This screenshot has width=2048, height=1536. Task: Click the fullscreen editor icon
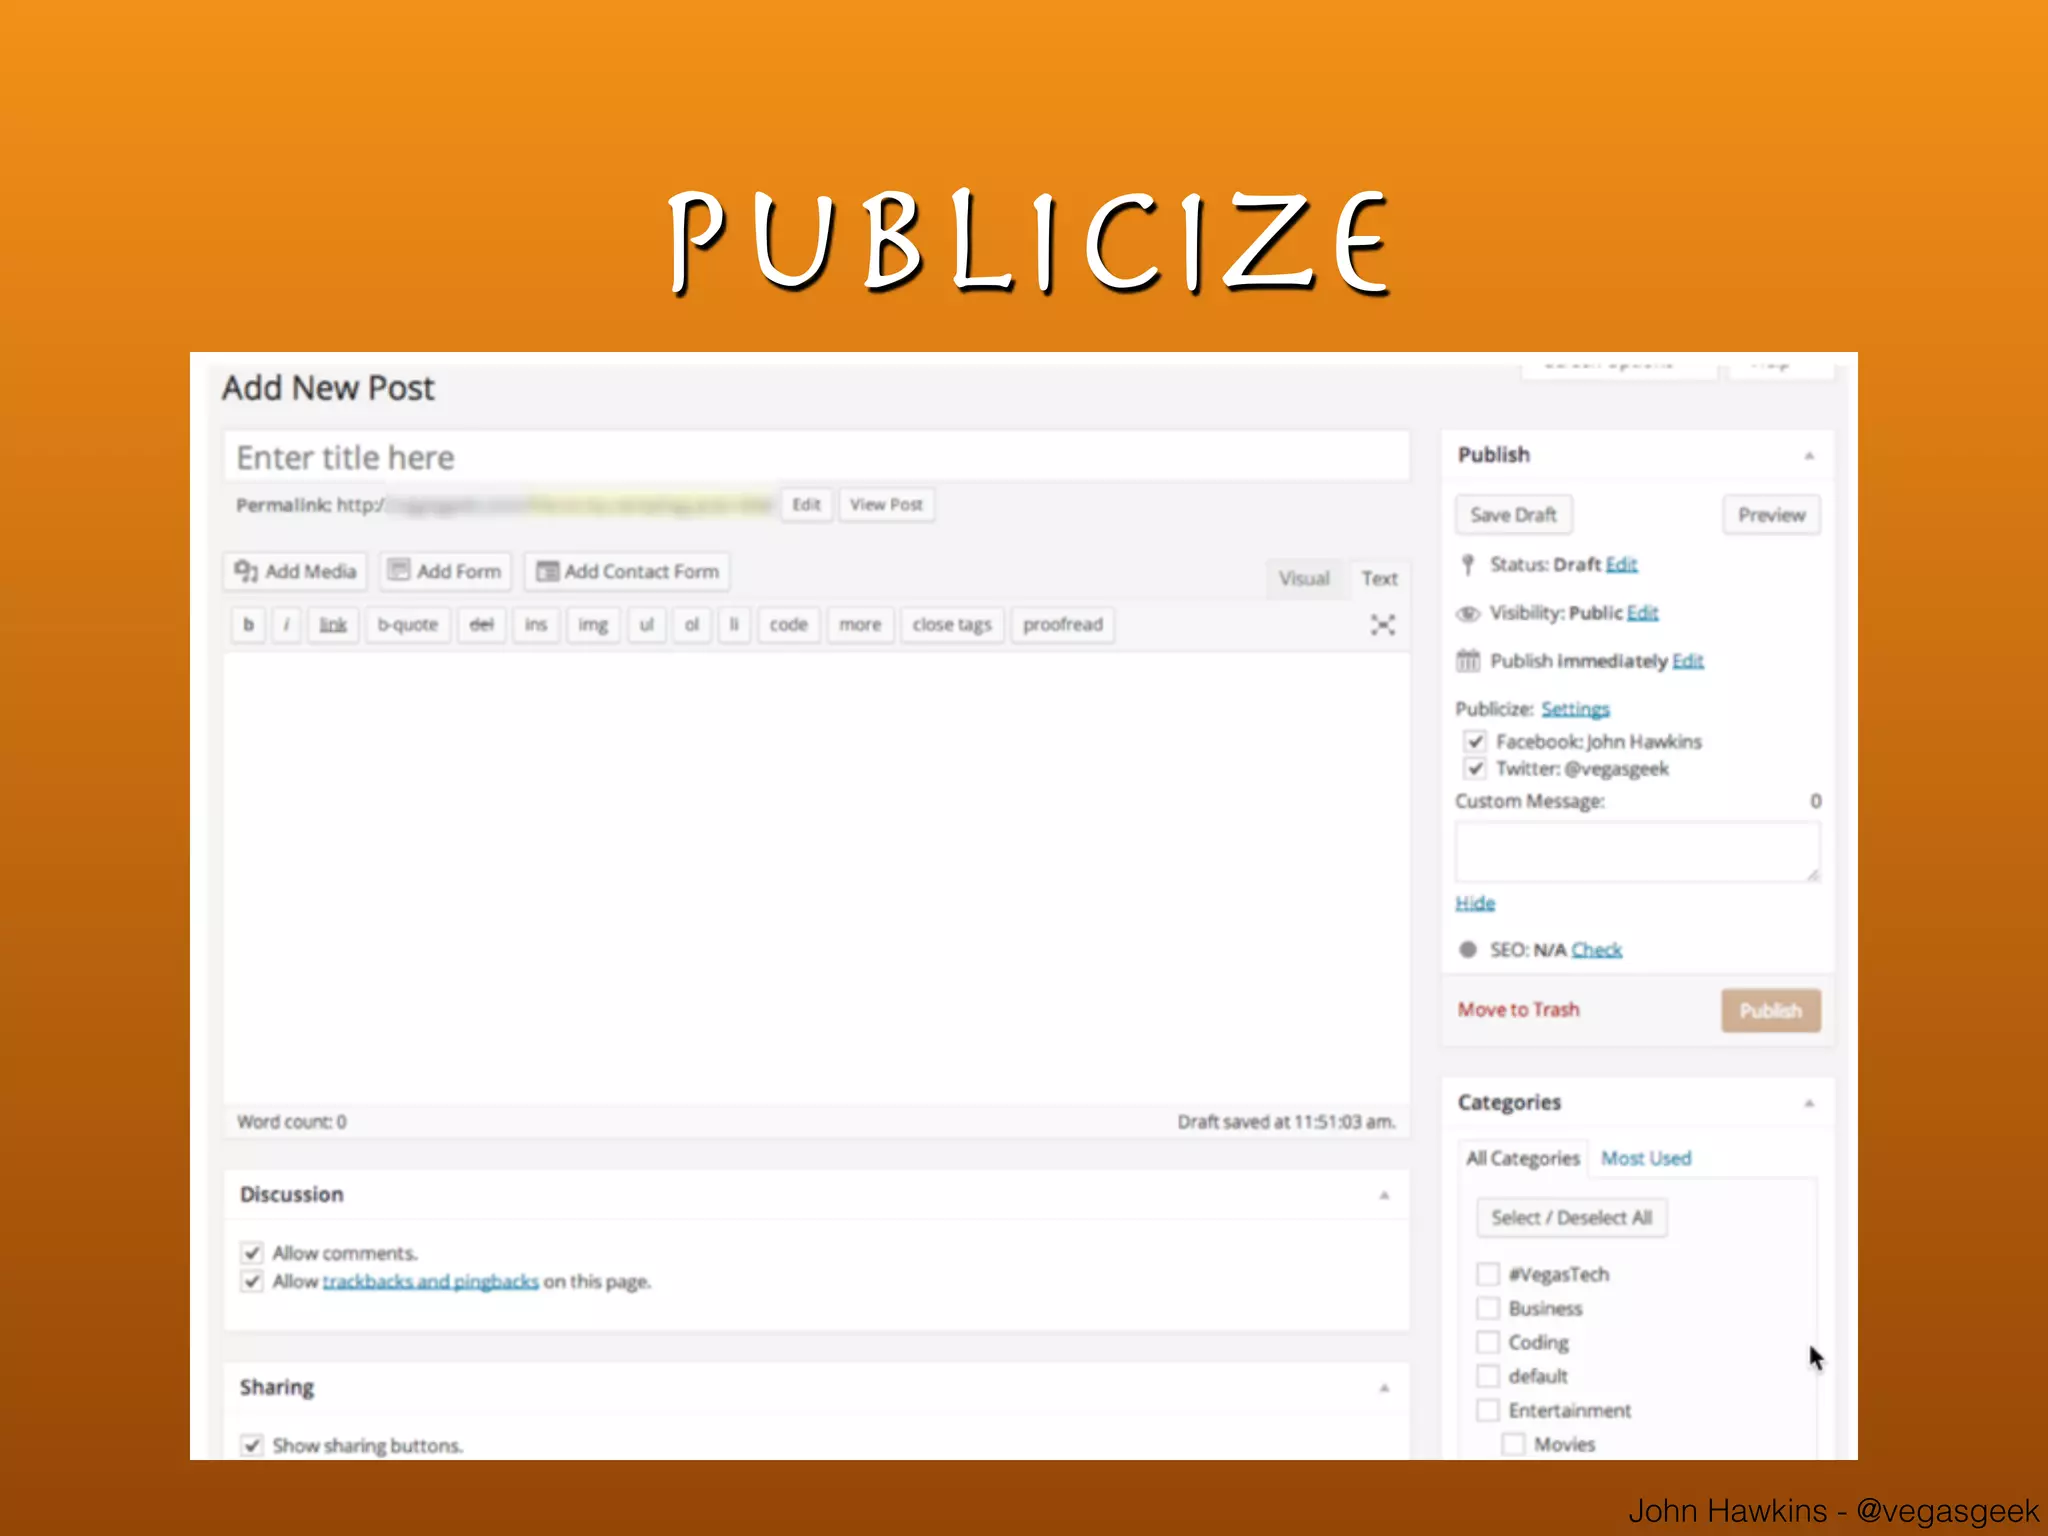tap(1382, 625)
